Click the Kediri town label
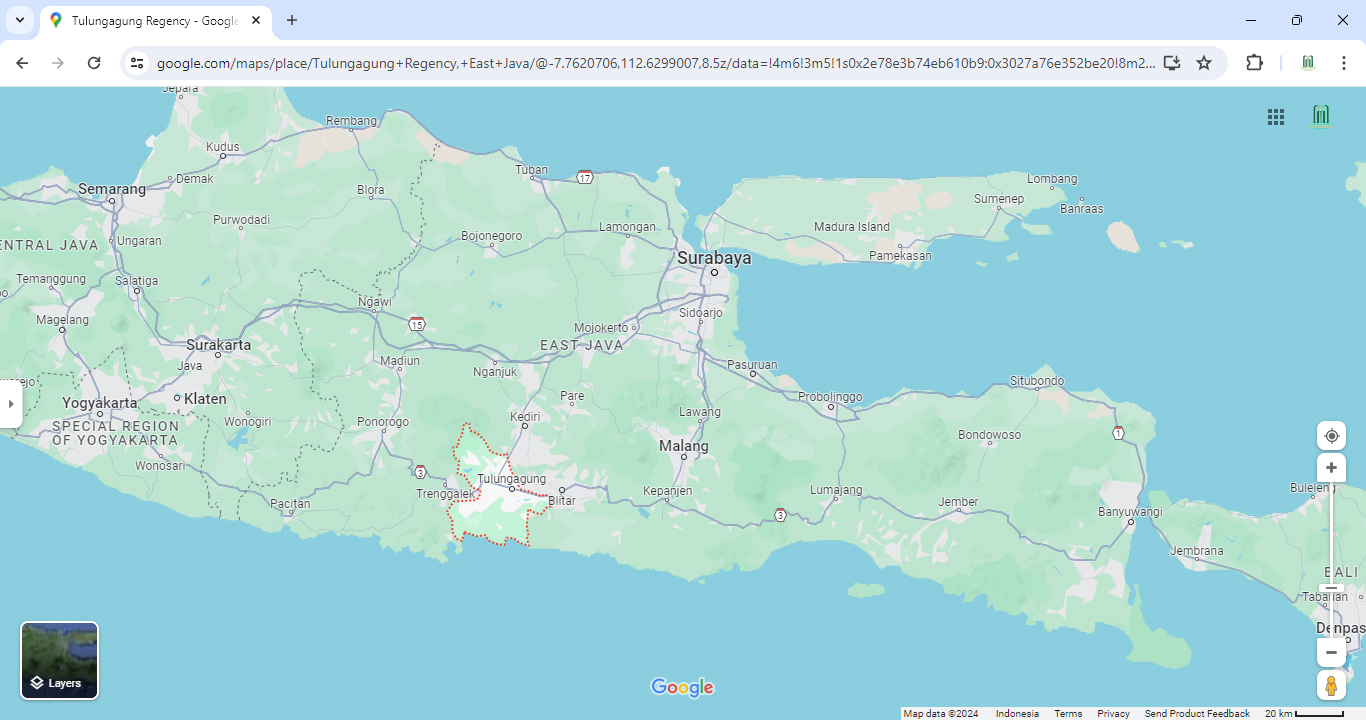Image resolution: width=1366 pixels, height=720 pixels. pos(525,416)
